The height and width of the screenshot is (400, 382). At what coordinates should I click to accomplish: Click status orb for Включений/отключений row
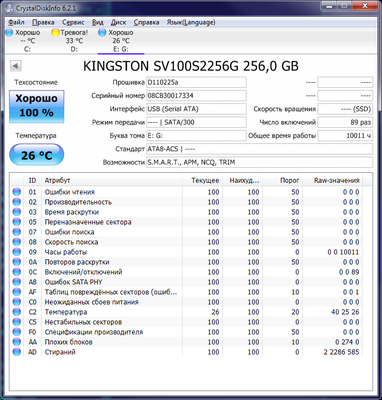[17, 272]
